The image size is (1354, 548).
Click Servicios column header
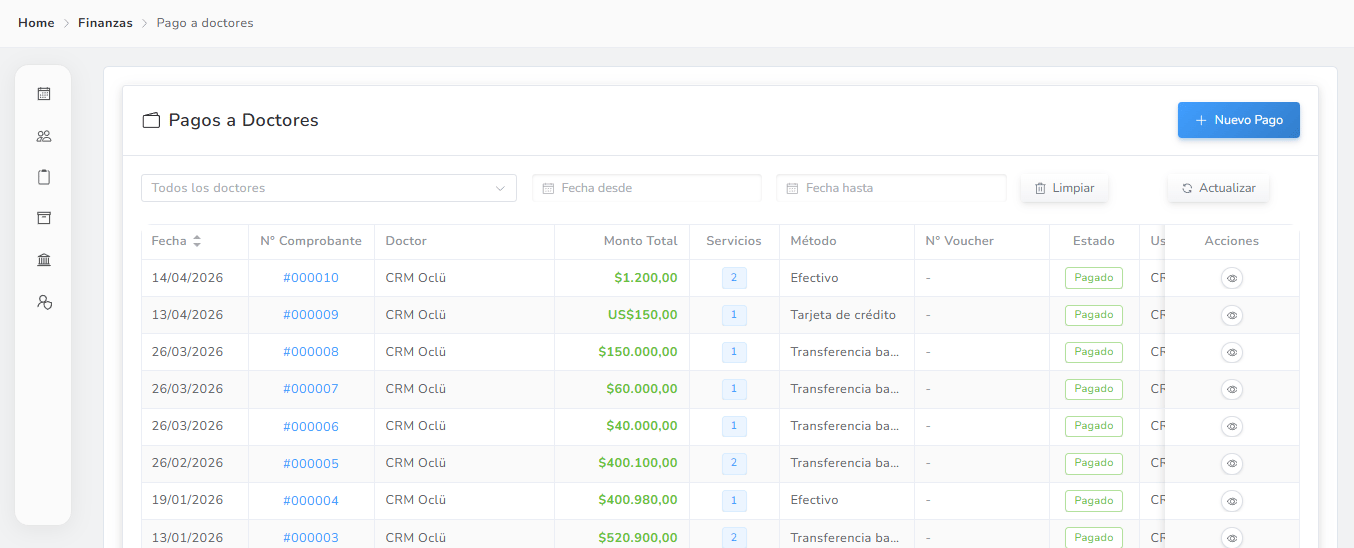pyautogui.click(x=734, y=241)
